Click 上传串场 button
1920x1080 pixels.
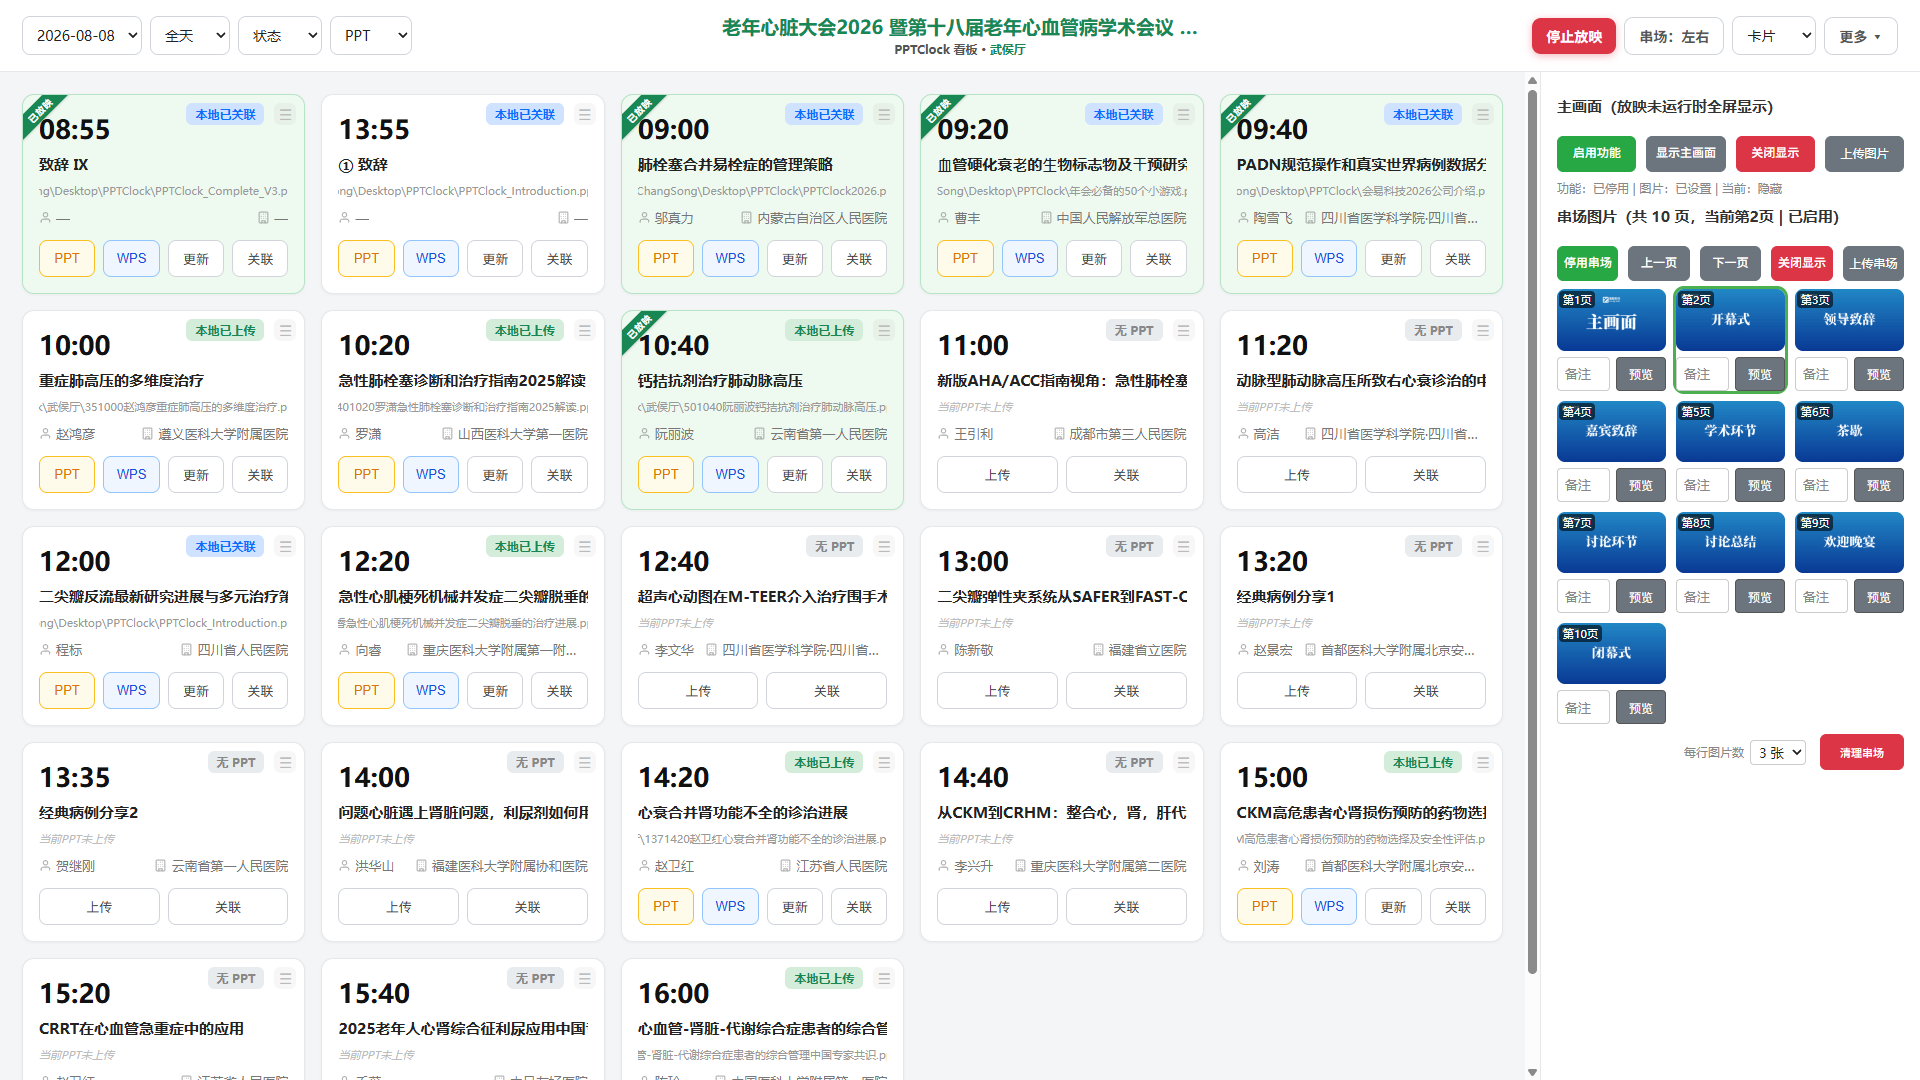click(1873, 263)
